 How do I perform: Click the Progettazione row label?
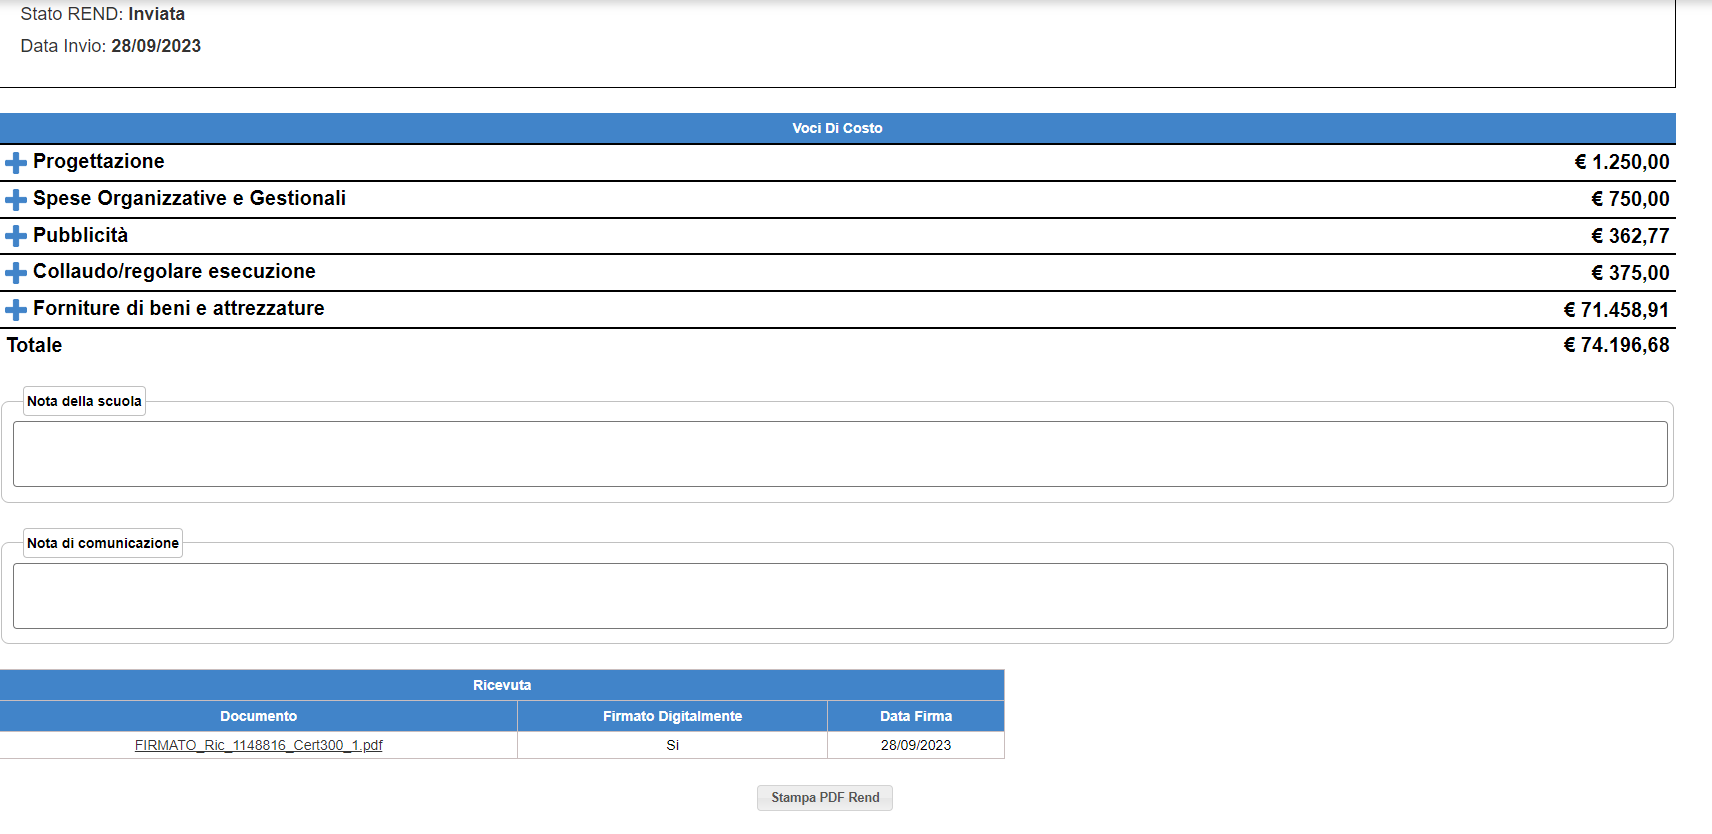pyautogui.click(x=98, y=162)
